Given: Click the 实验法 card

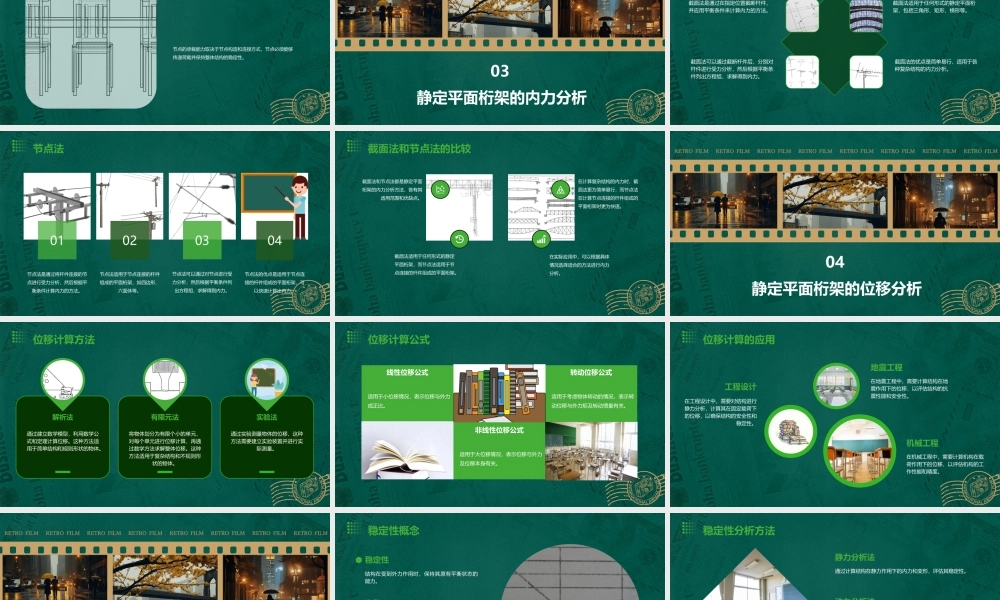Looking at the screenshot, I should pos(267,437).
